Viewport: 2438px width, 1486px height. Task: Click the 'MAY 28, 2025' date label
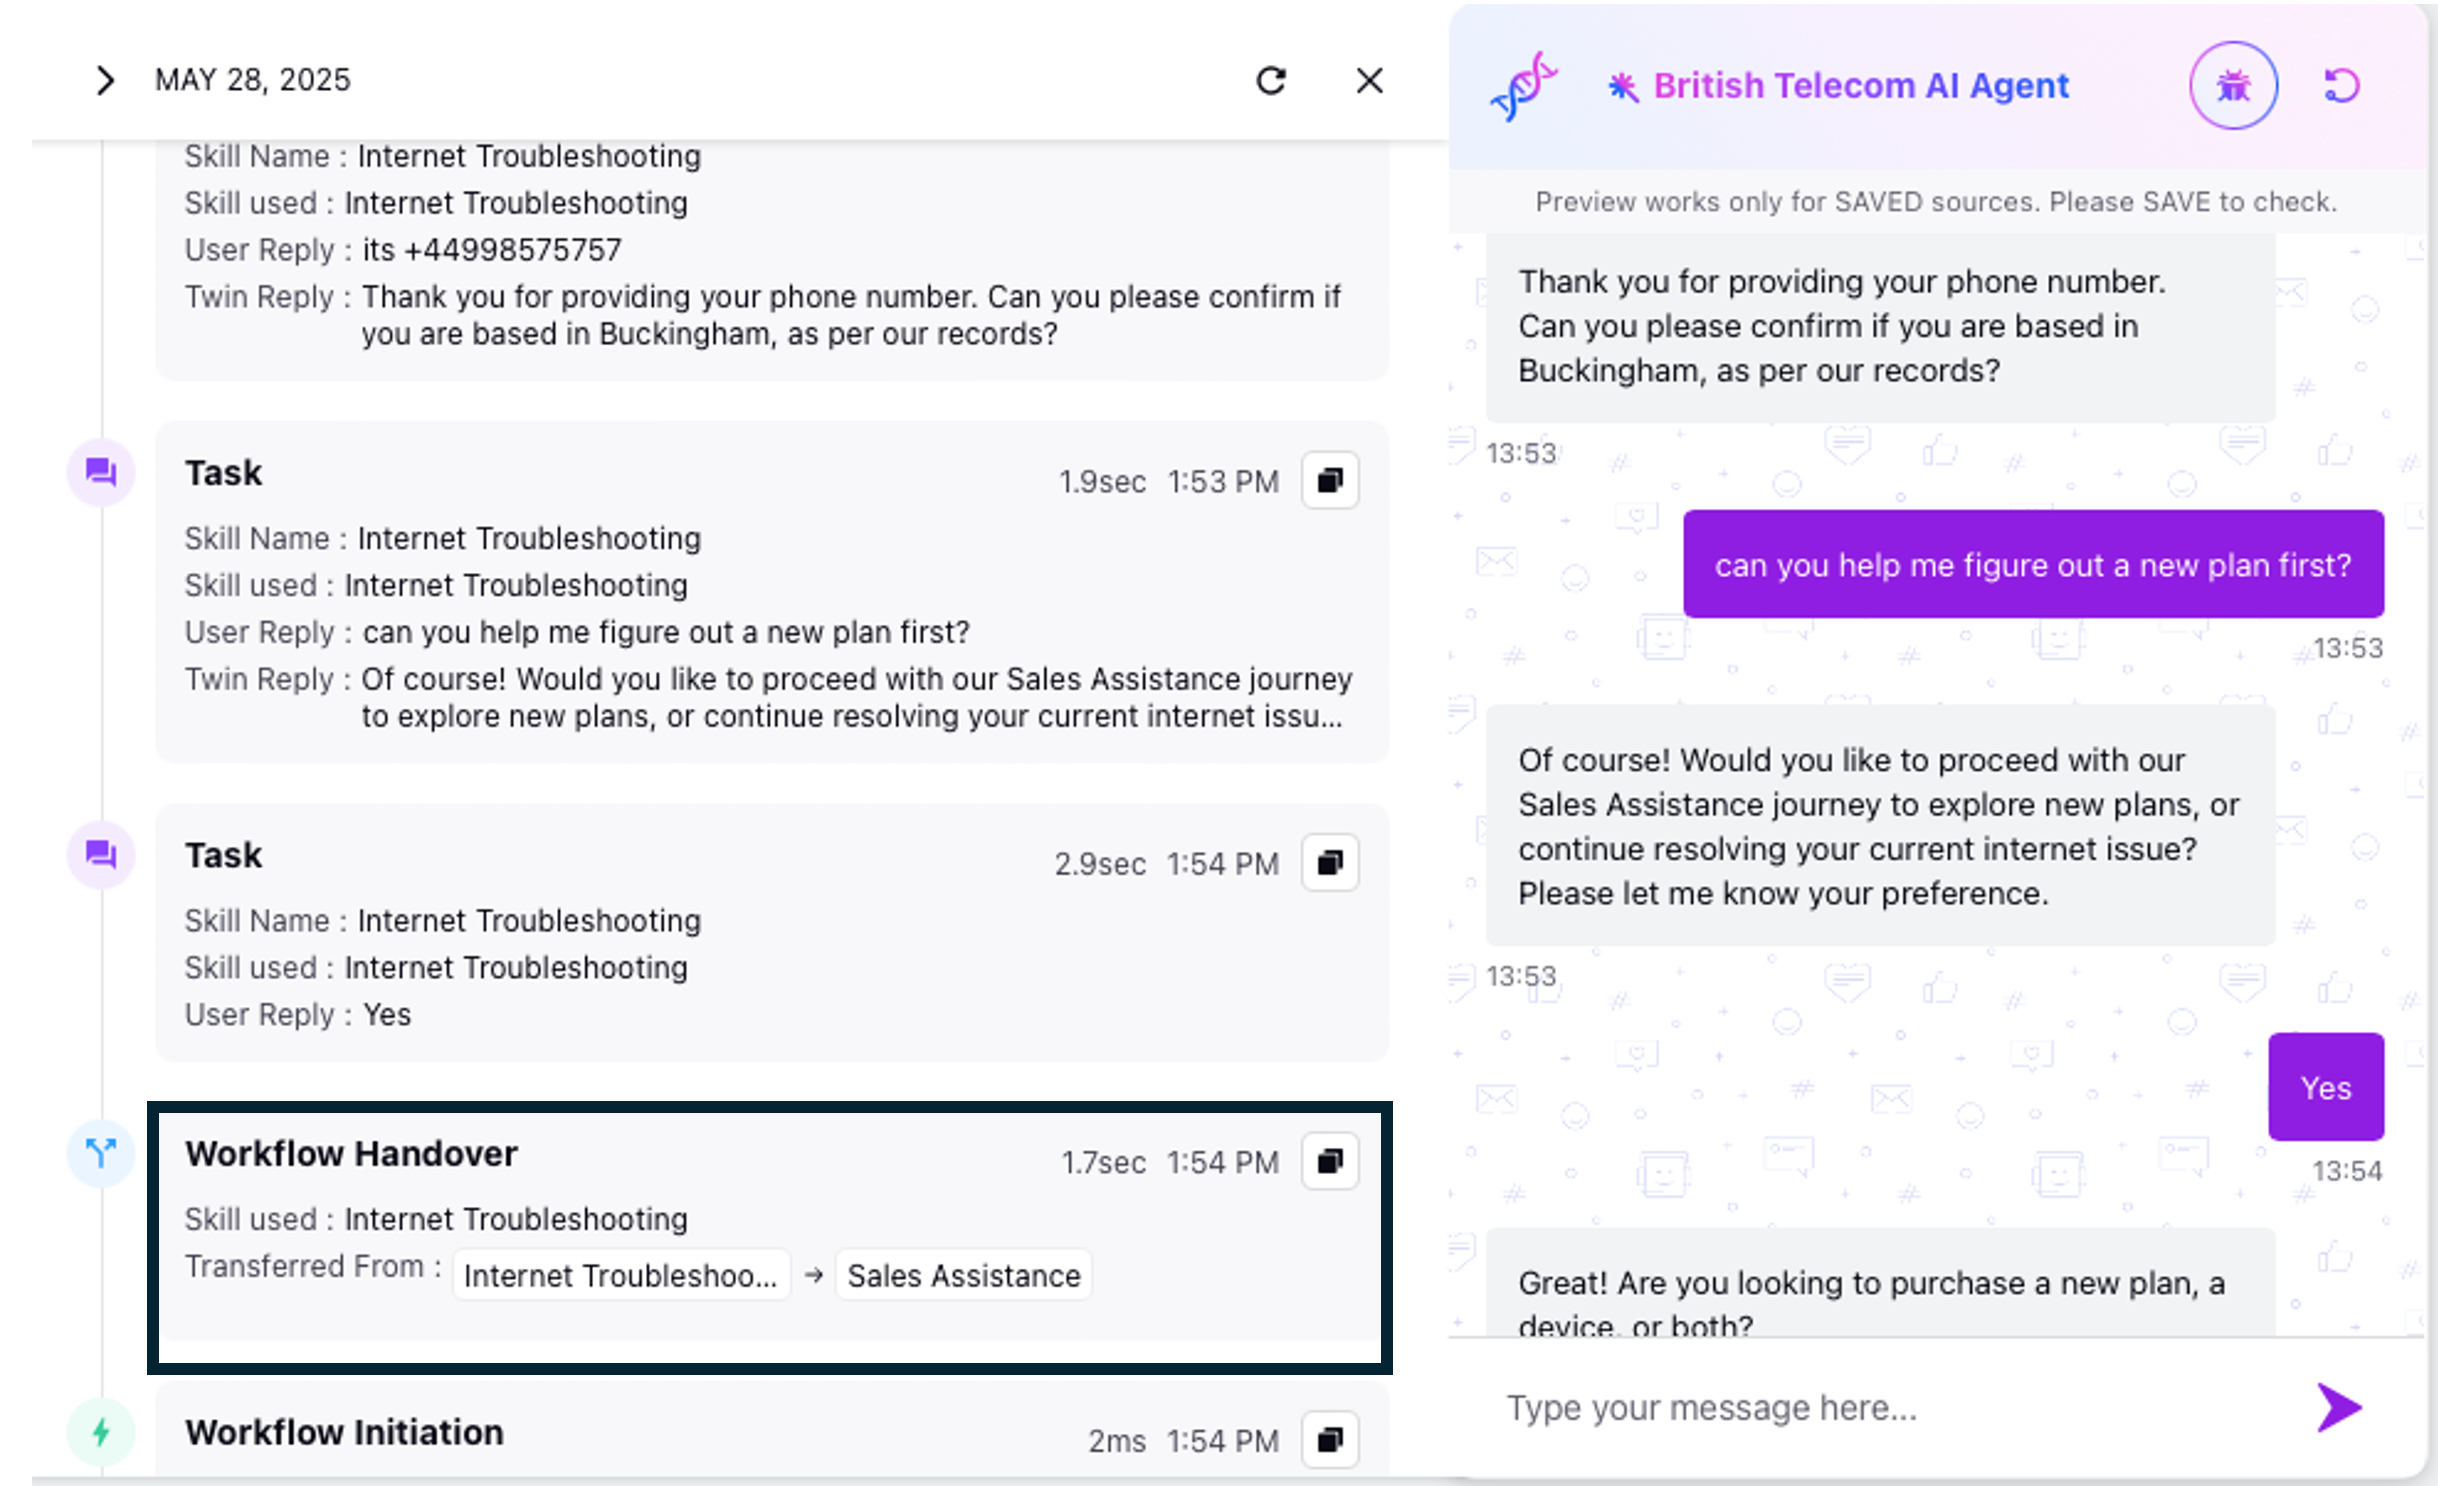(253, 80)
